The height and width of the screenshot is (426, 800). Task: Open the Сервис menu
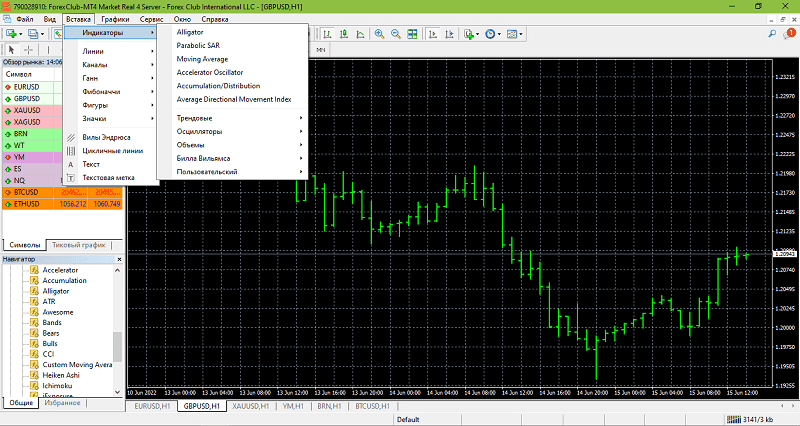(x=152, y=19)
